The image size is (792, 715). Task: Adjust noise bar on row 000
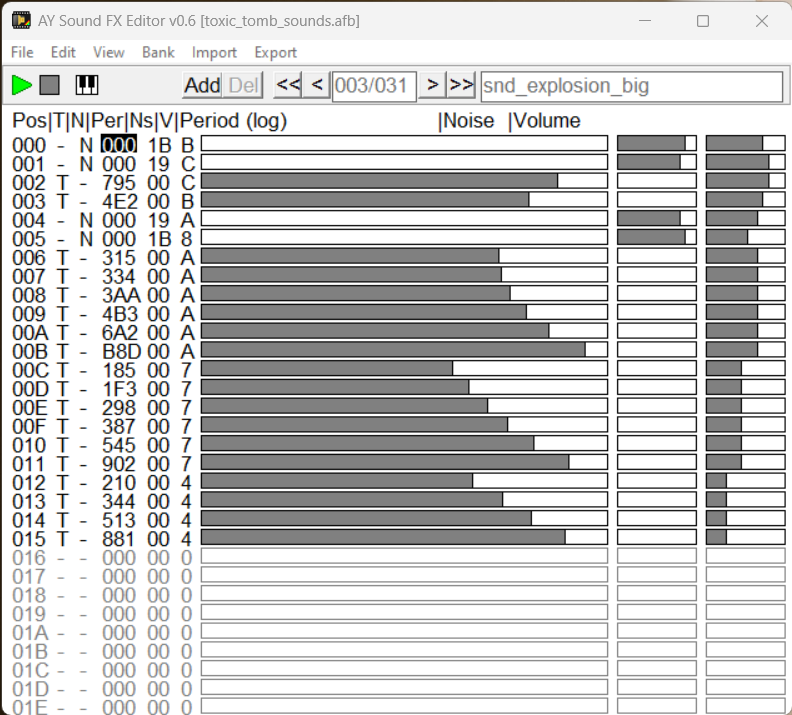pos(657,143)
